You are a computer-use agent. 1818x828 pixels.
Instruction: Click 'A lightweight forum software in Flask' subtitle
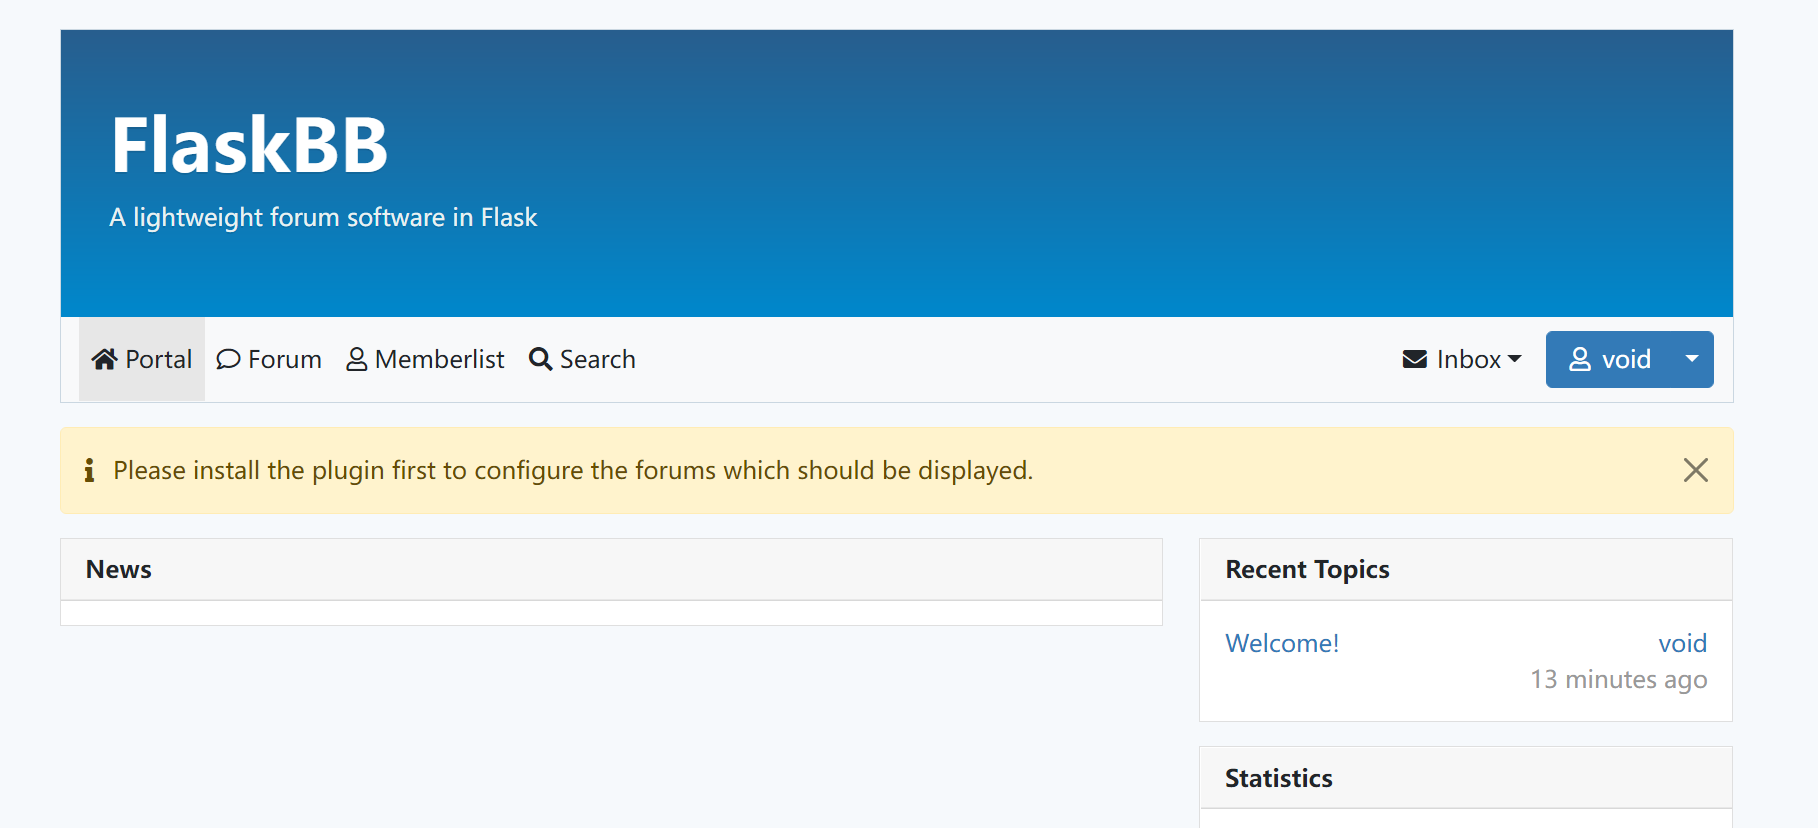point(323,217)
